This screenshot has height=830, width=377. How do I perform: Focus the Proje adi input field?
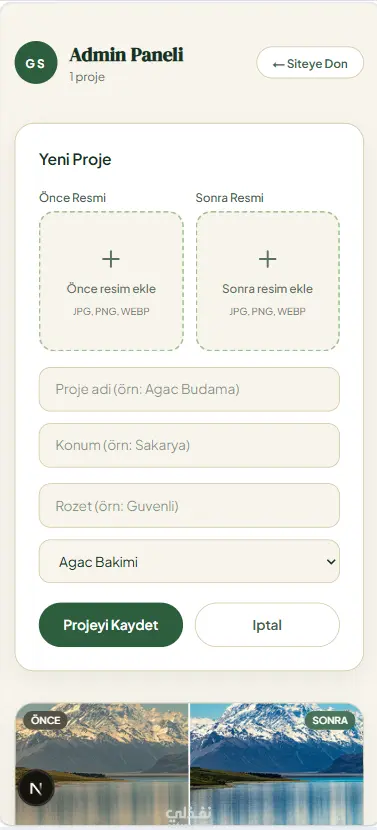pyautogui.click(x=189, y=389)
